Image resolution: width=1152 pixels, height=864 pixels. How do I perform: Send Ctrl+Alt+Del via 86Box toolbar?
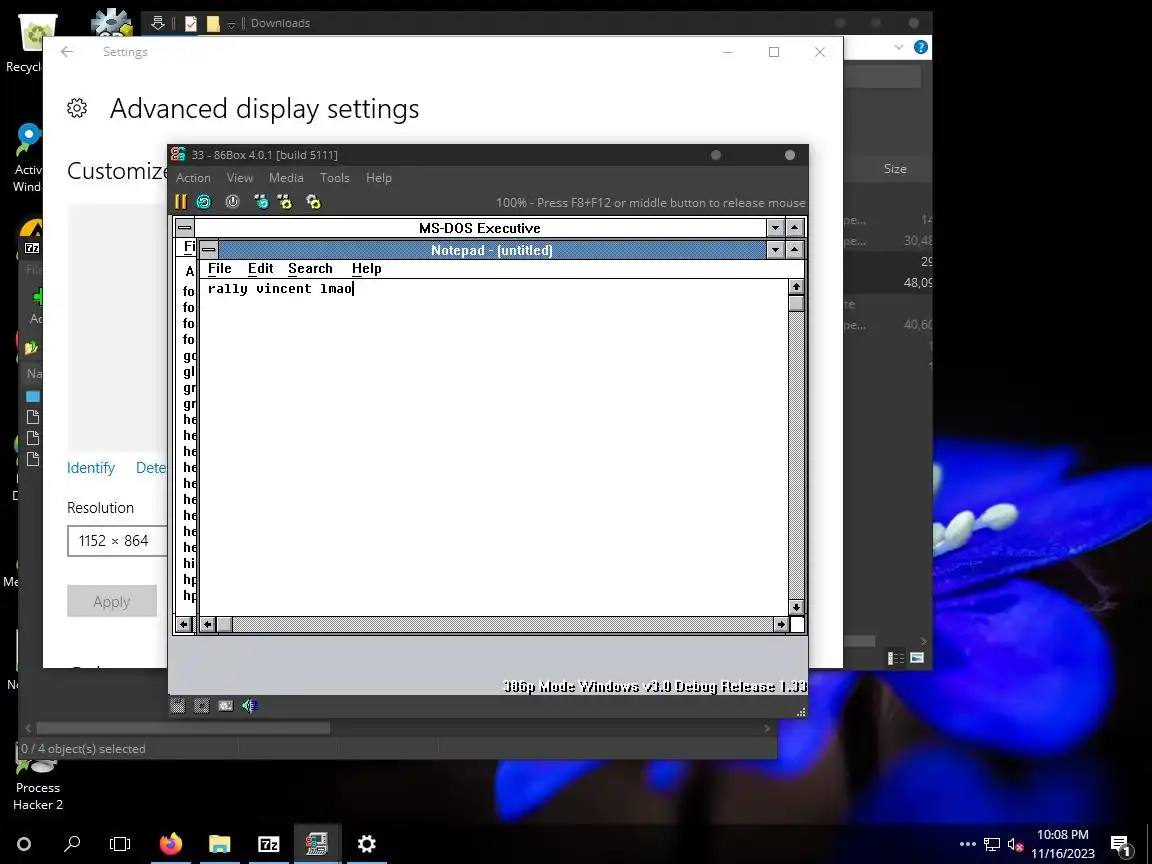261,202
